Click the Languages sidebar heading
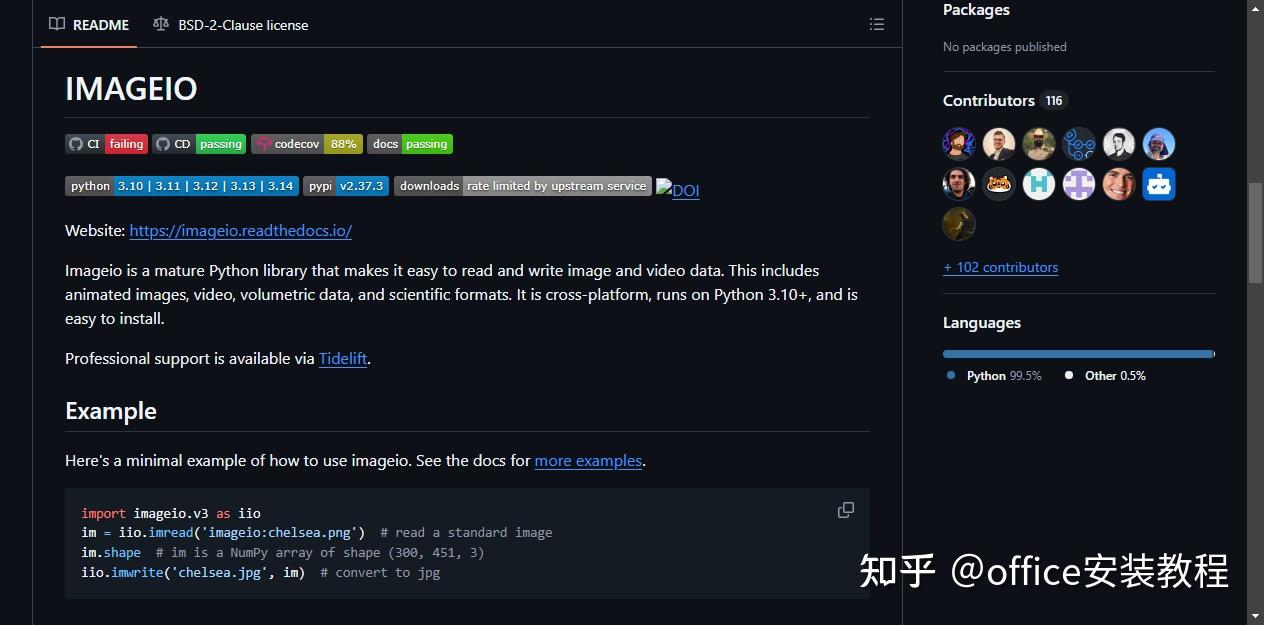This screenshot has height=625, width=1264. [x=982, y=323]
